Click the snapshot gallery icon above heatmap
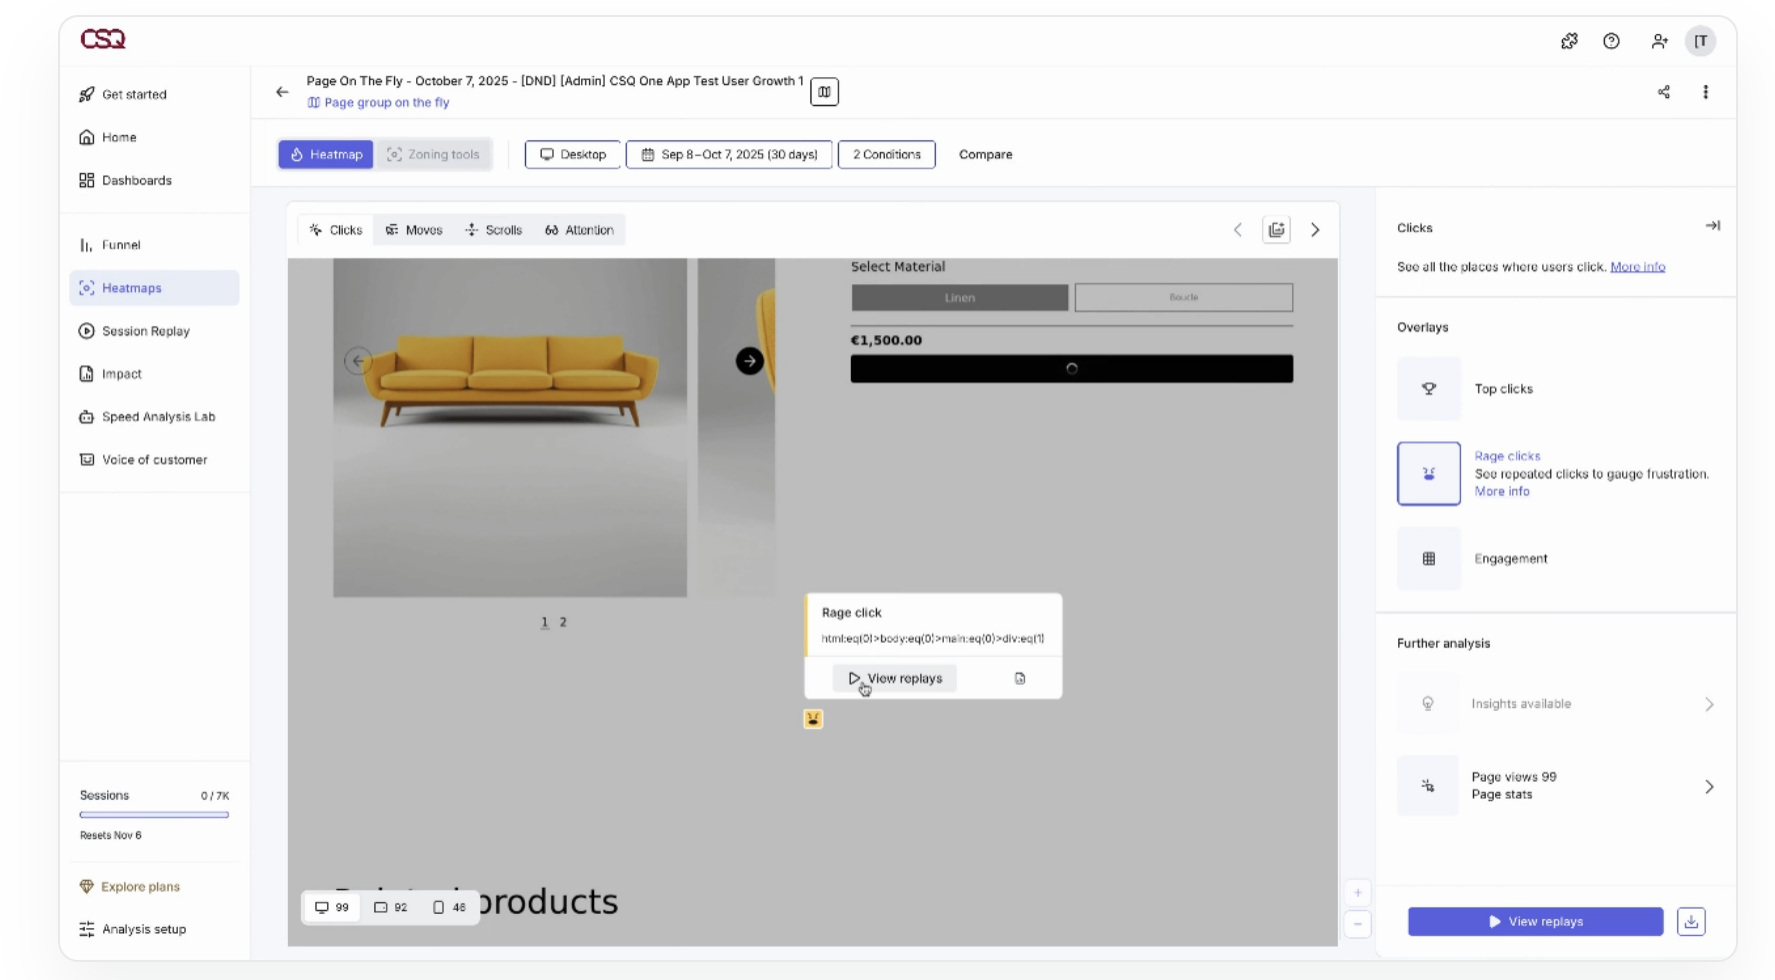 pyautogui.click(x=1276, y=230)
